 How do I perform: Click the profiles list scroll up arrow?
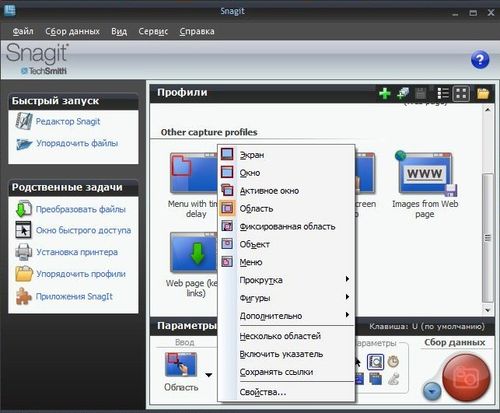click(487, 110)
